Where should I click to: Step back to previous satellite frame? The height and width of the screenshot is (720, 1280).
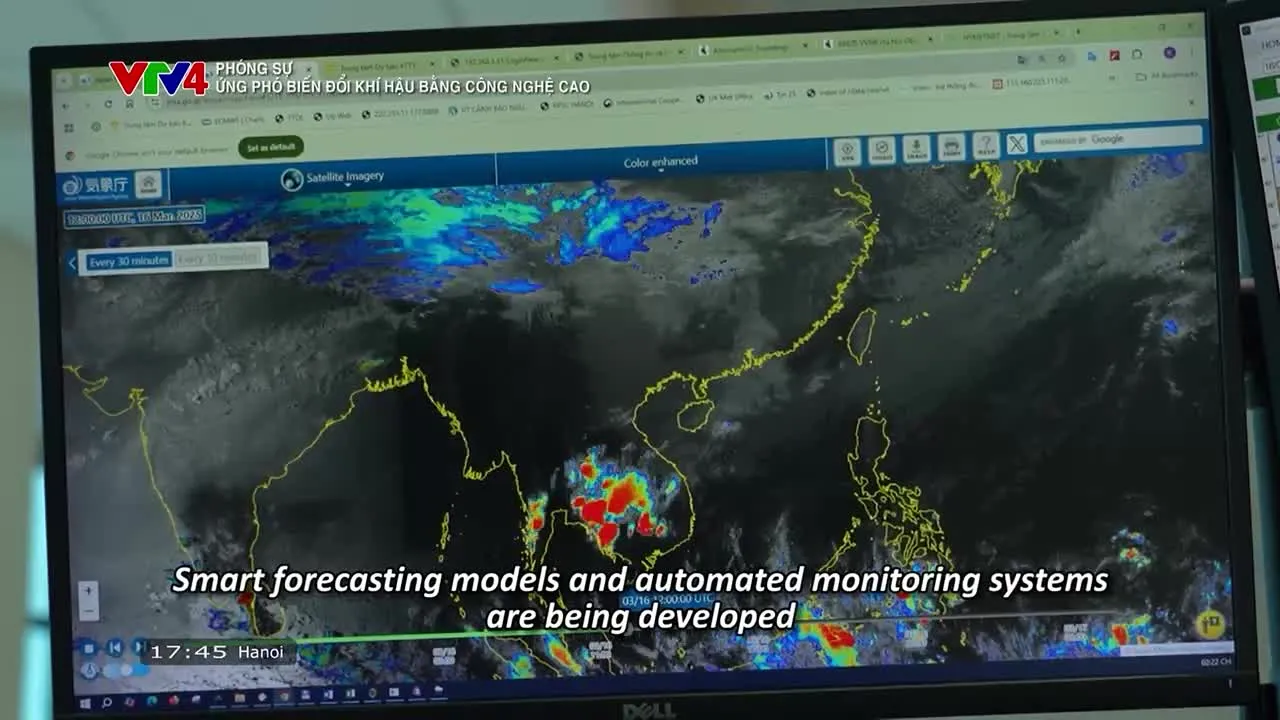coord(115,648)
